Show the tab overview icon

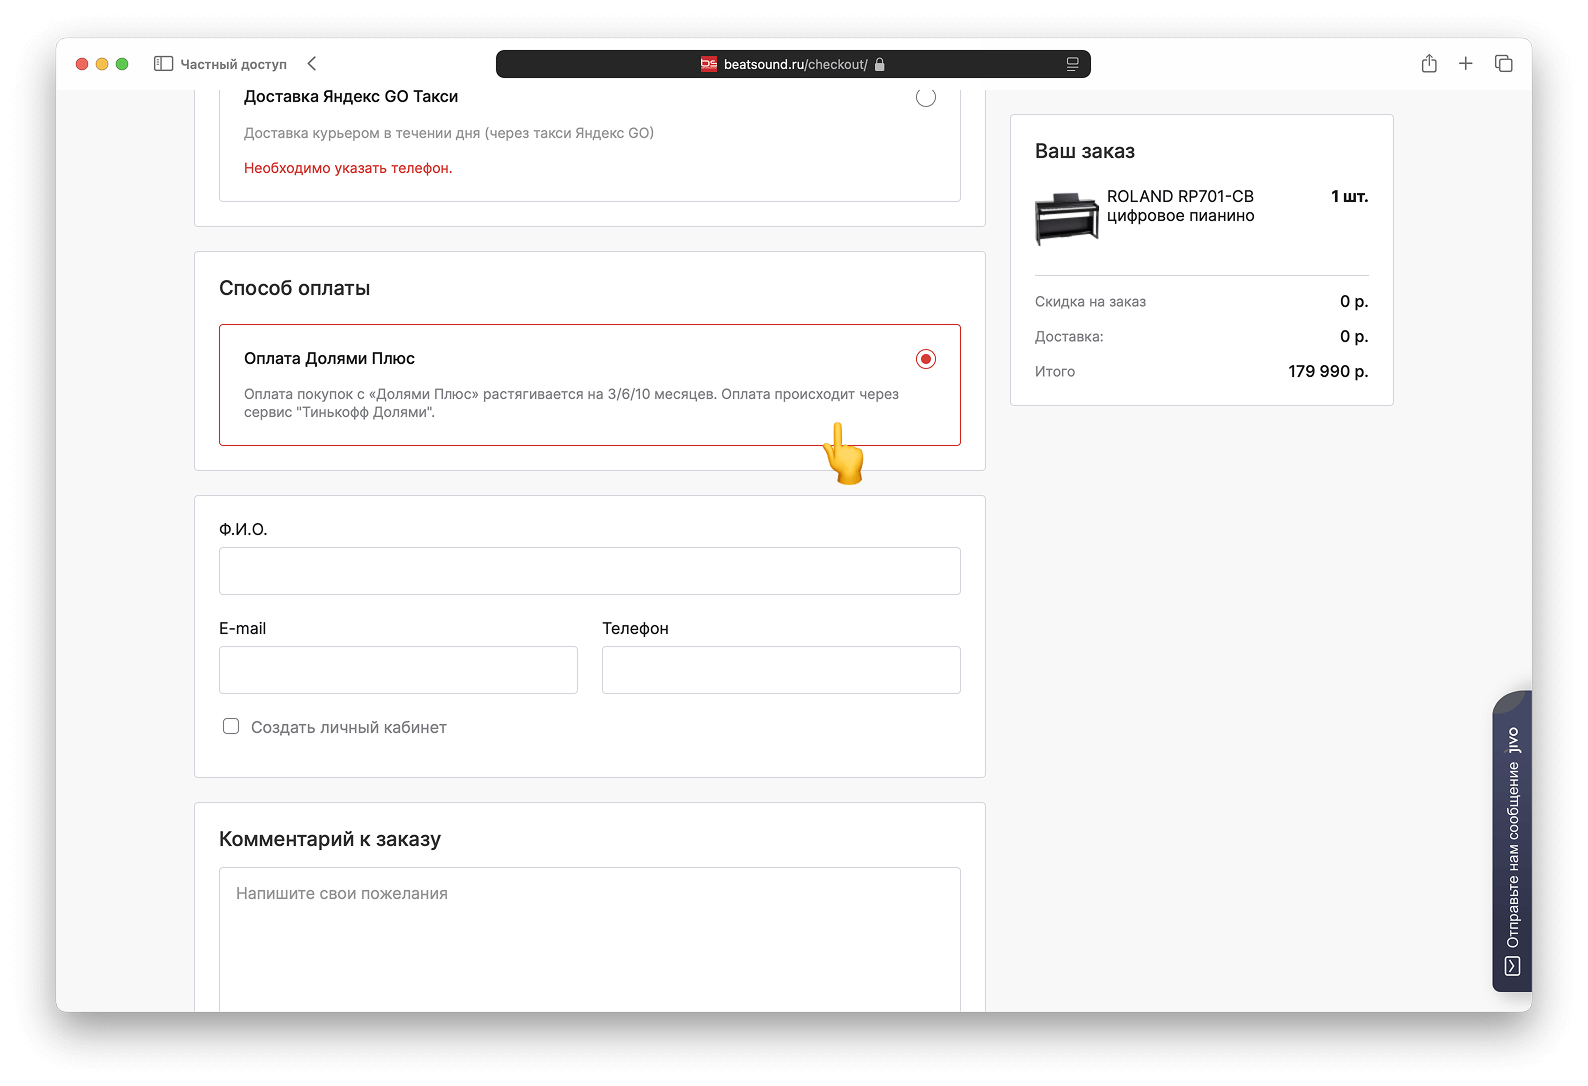click(1503, 63)
